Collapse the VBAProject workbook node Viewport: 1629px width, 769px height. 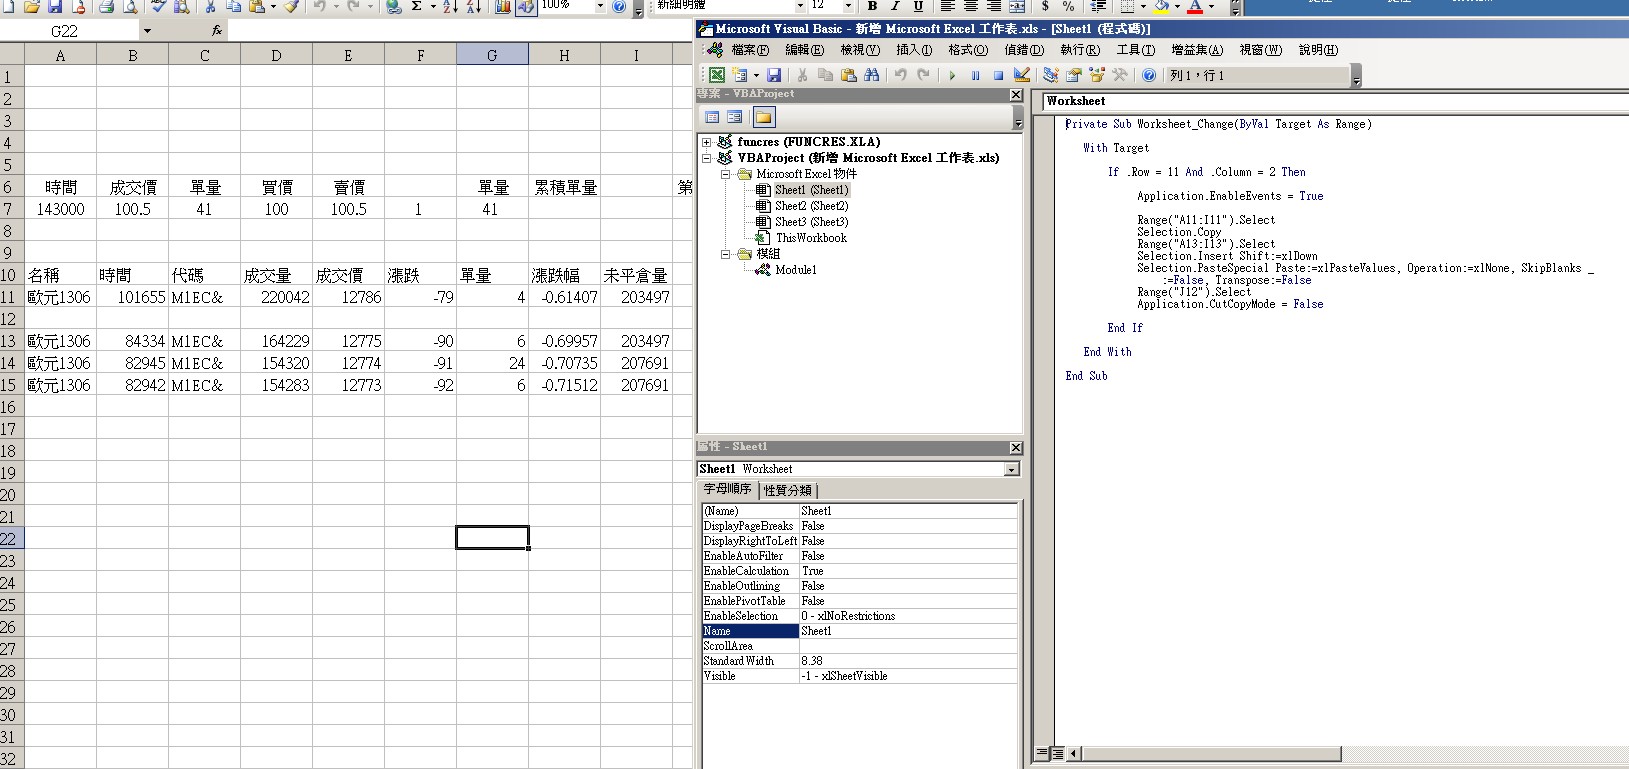(707, 158)
